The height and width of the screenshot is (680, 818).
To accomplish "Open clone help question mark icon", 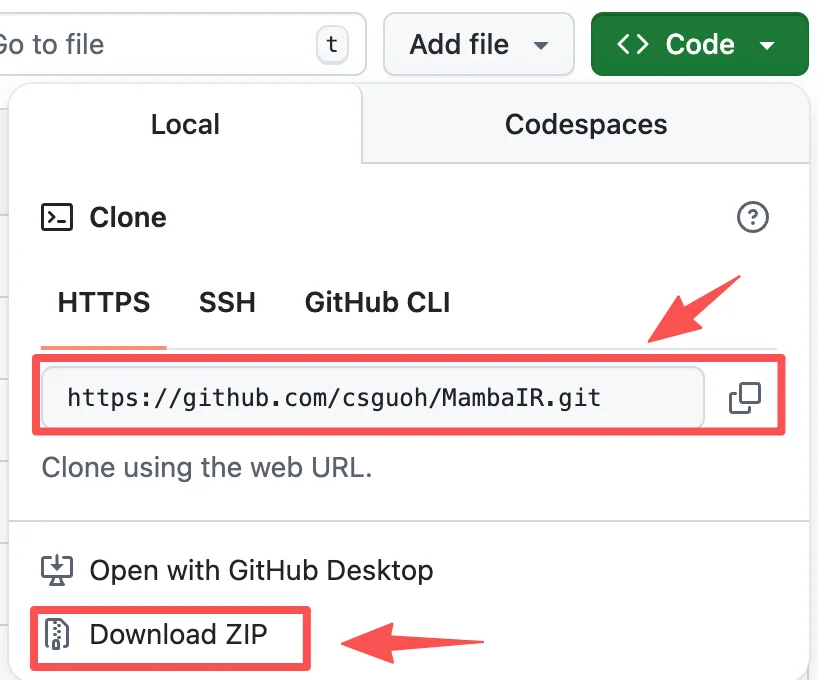I will click(752, 217).
